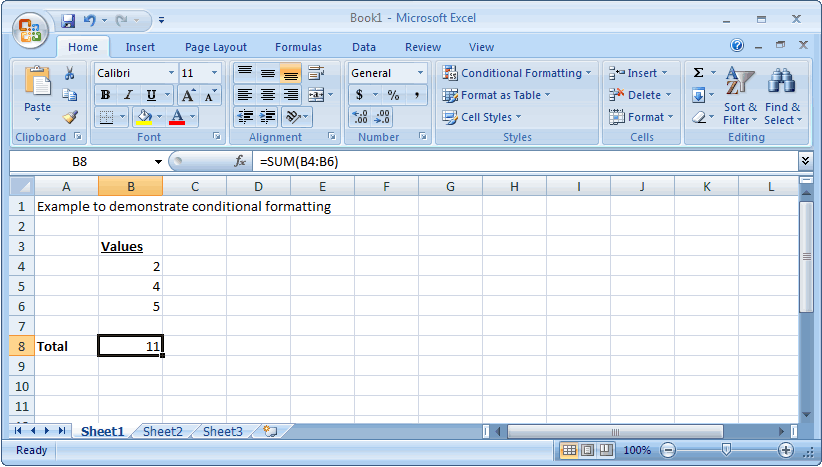Switch to the Formulas tab

[x=298, y=47]
